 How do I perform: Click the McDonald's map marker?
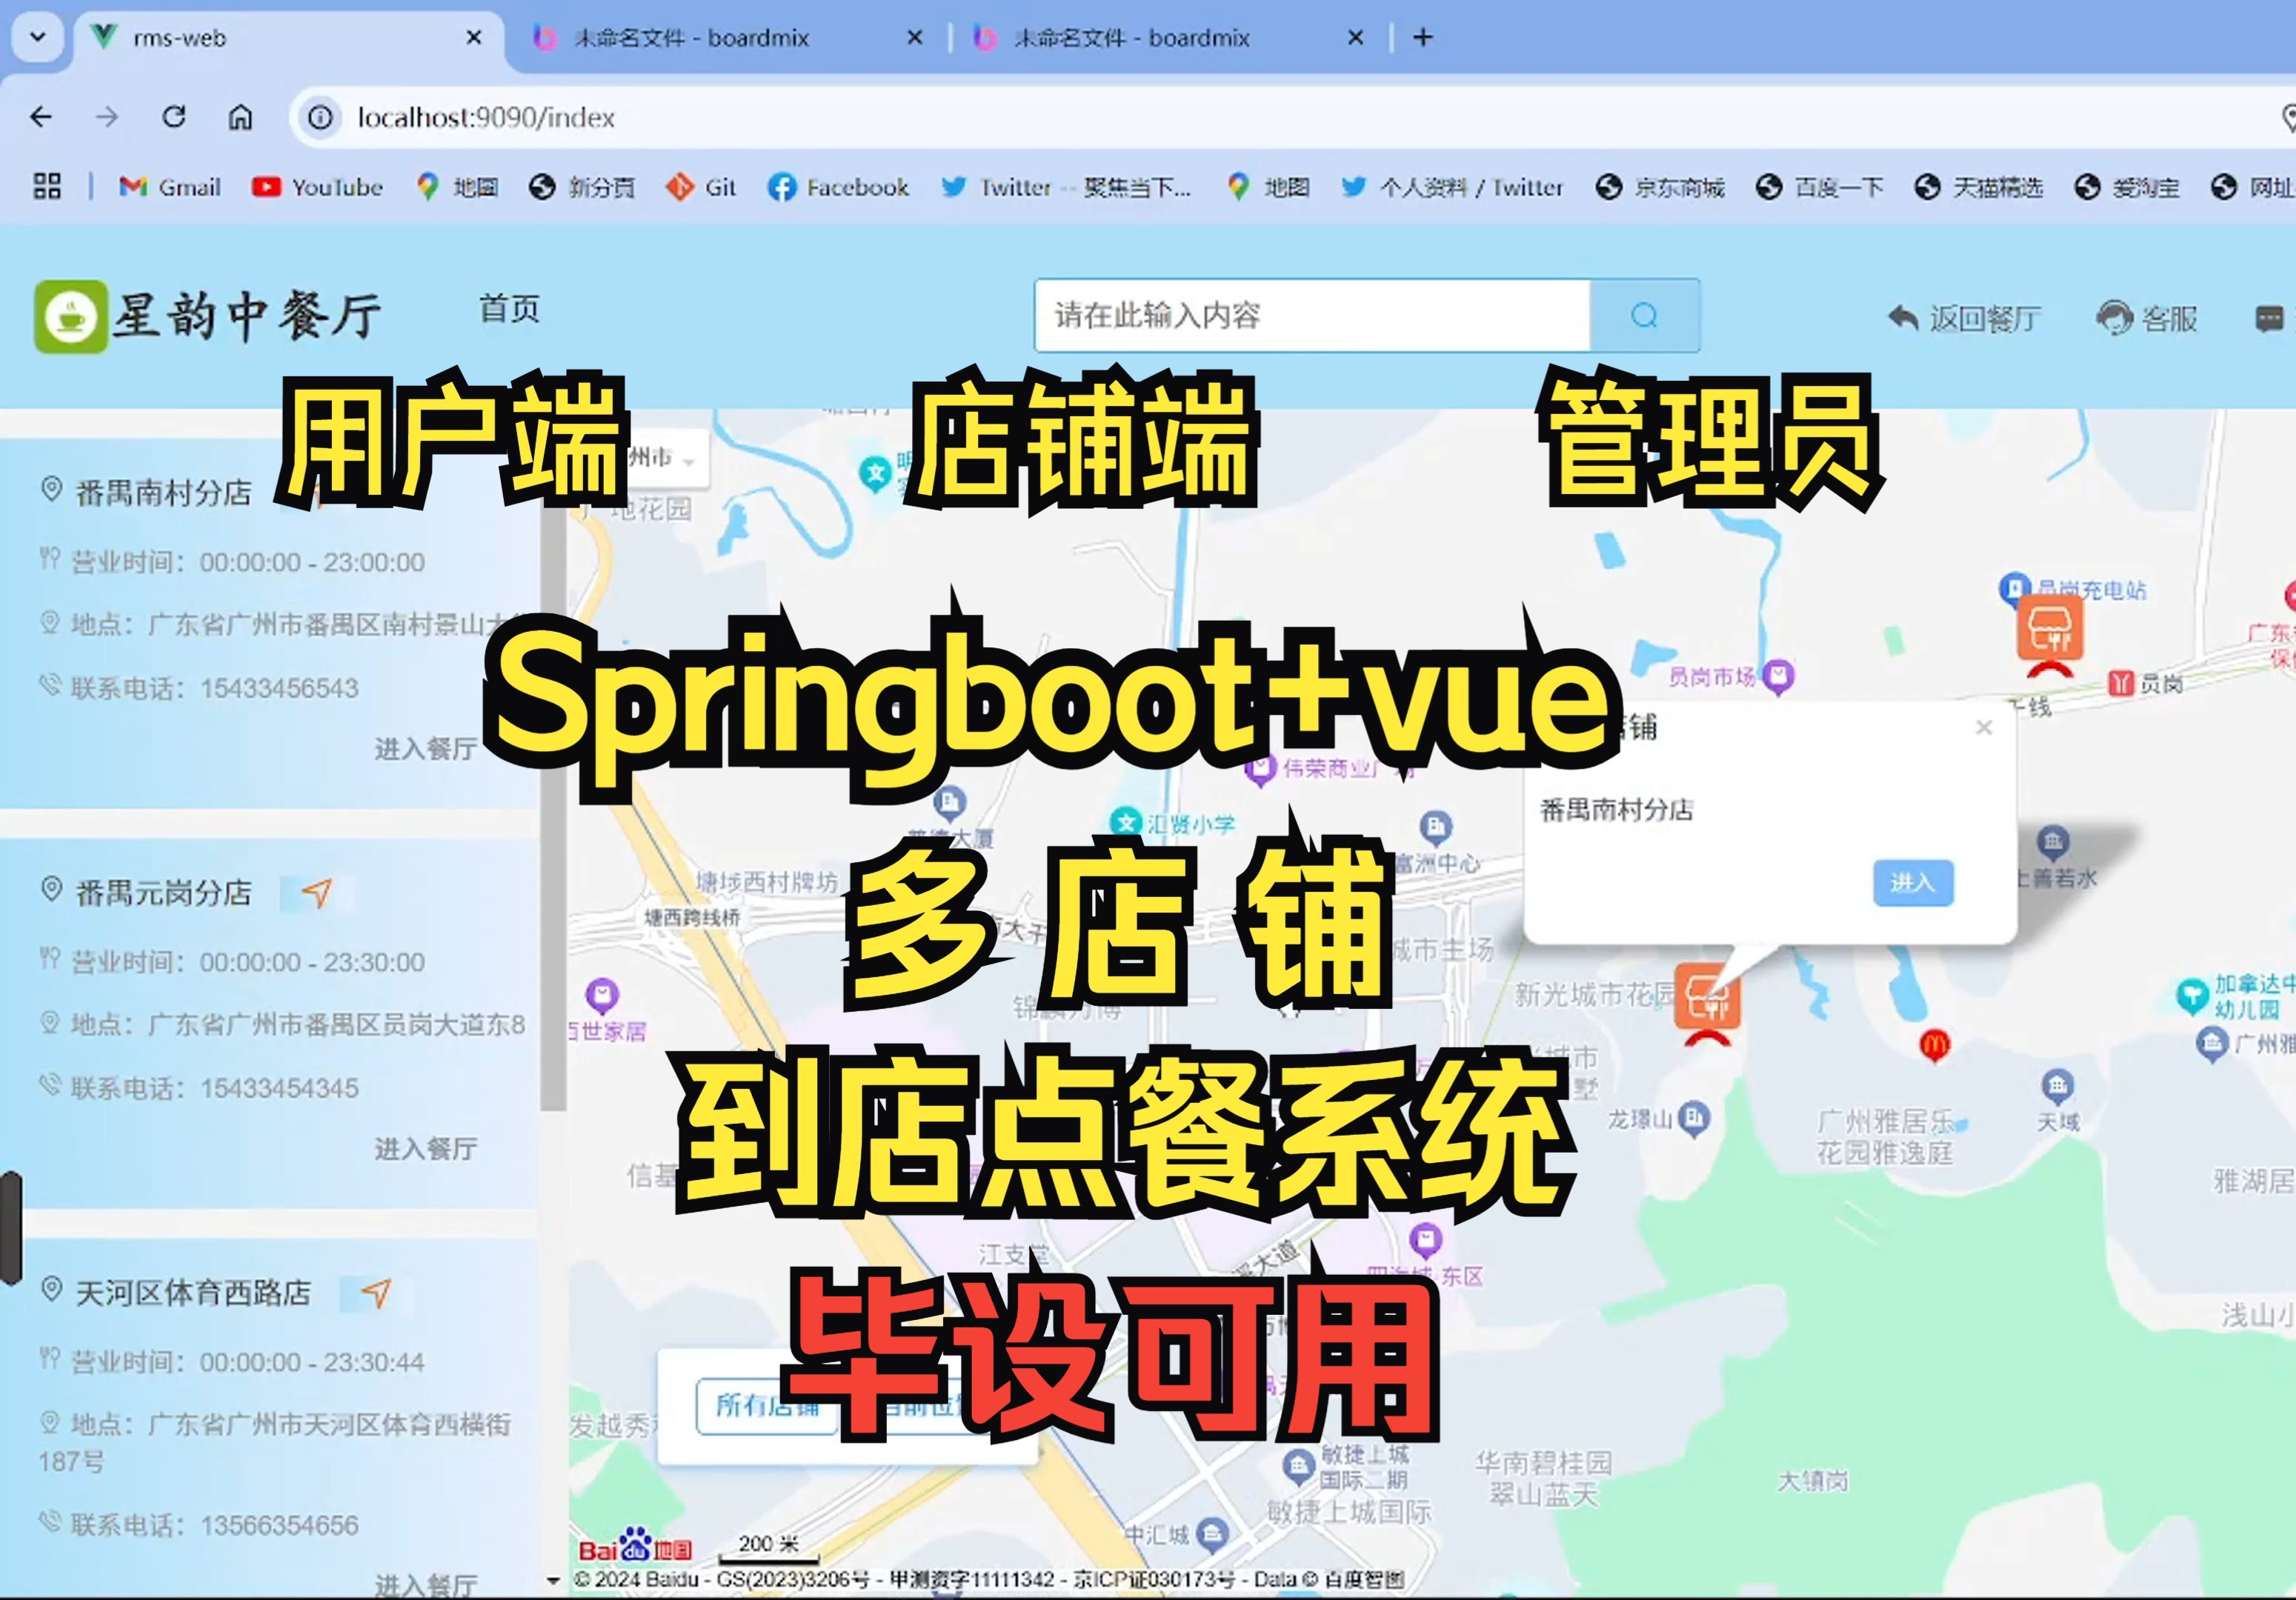click(x=1934, y=1046)
